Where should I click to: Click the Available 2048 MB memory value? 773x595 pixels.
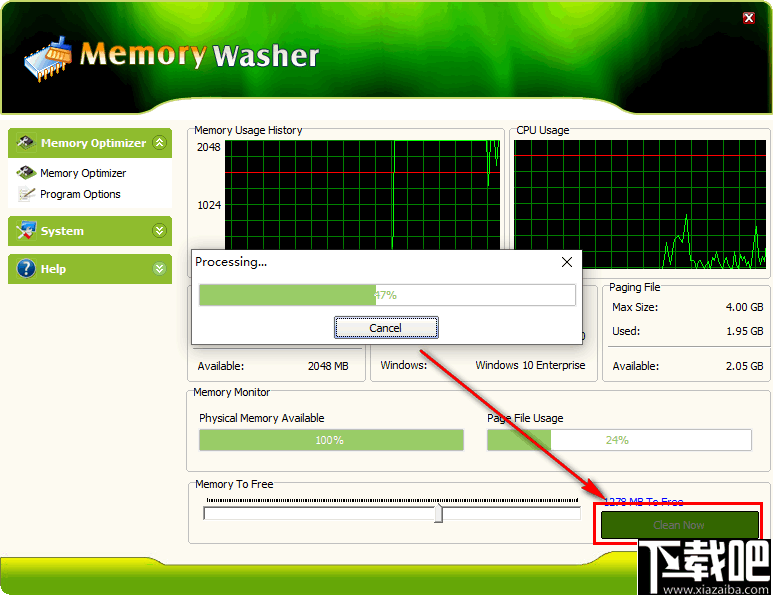pos(328,366)
